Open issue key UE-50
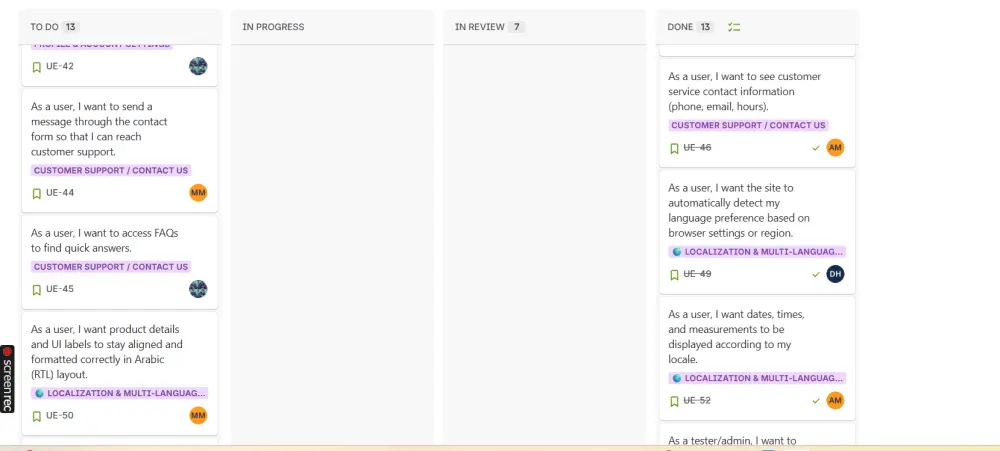Screen dimensions: 1000x451 60,416
